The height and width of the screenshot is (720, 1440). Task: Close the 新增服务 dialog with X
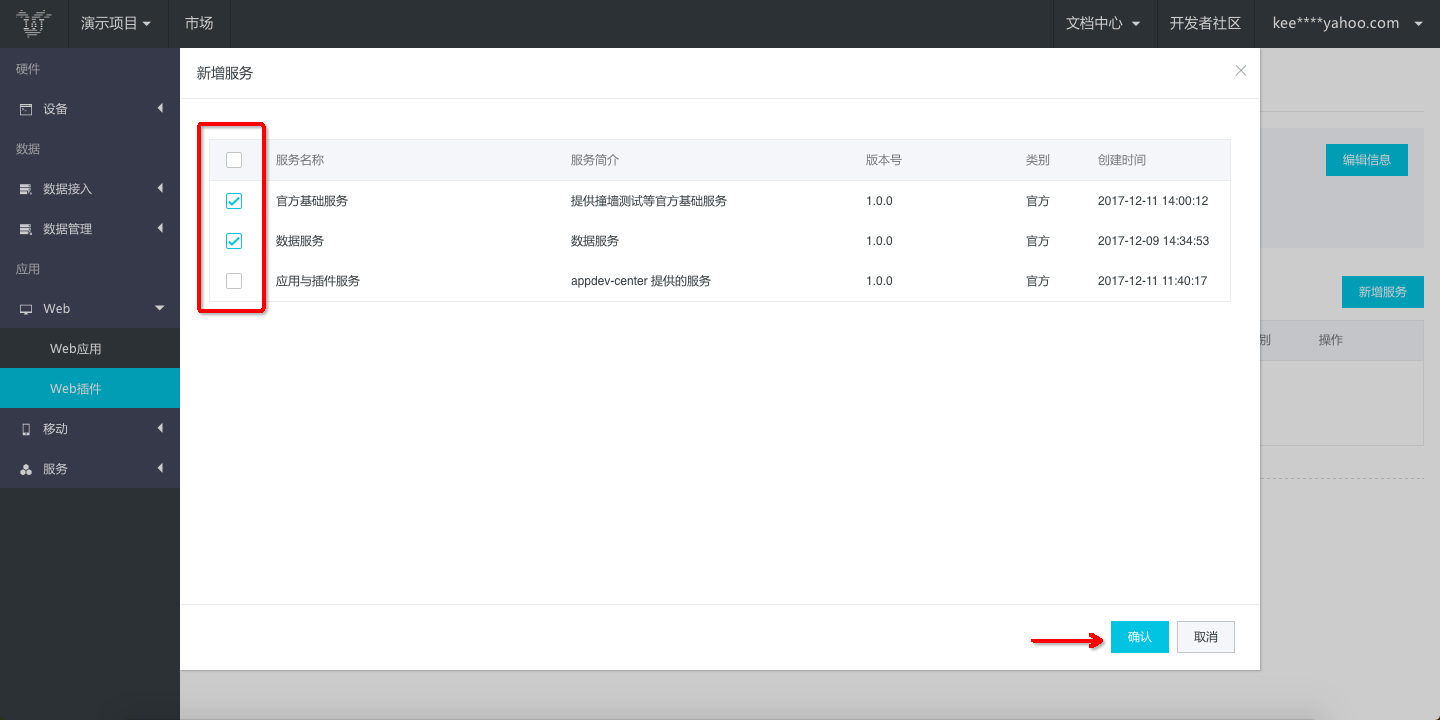tap(1241, 71)
